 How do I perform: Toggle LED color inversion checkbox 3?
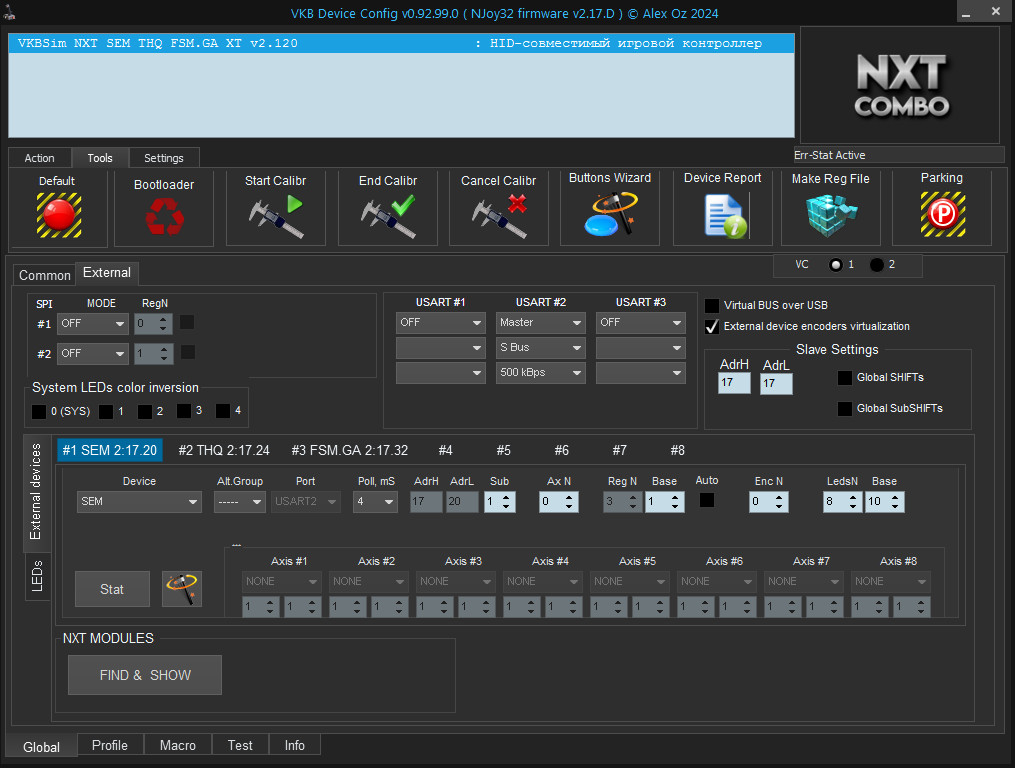pyautogui.click(x=184, y=411)
